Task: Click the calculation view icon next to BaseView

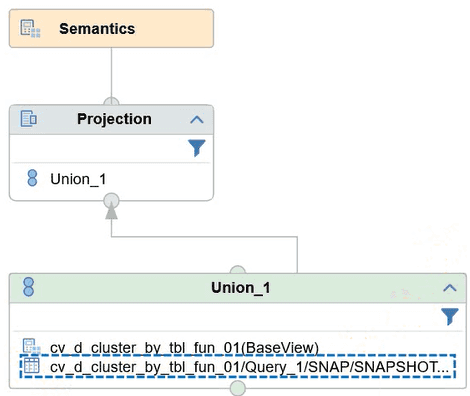Action: click(31, 346)
